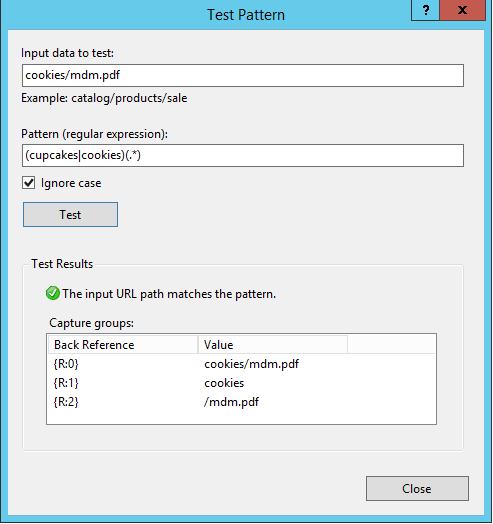Image resolution: width=493 pixels, height=524 pixels.
Task: Click the cookies value in the {R:1} row
Action: click(224, 383)
